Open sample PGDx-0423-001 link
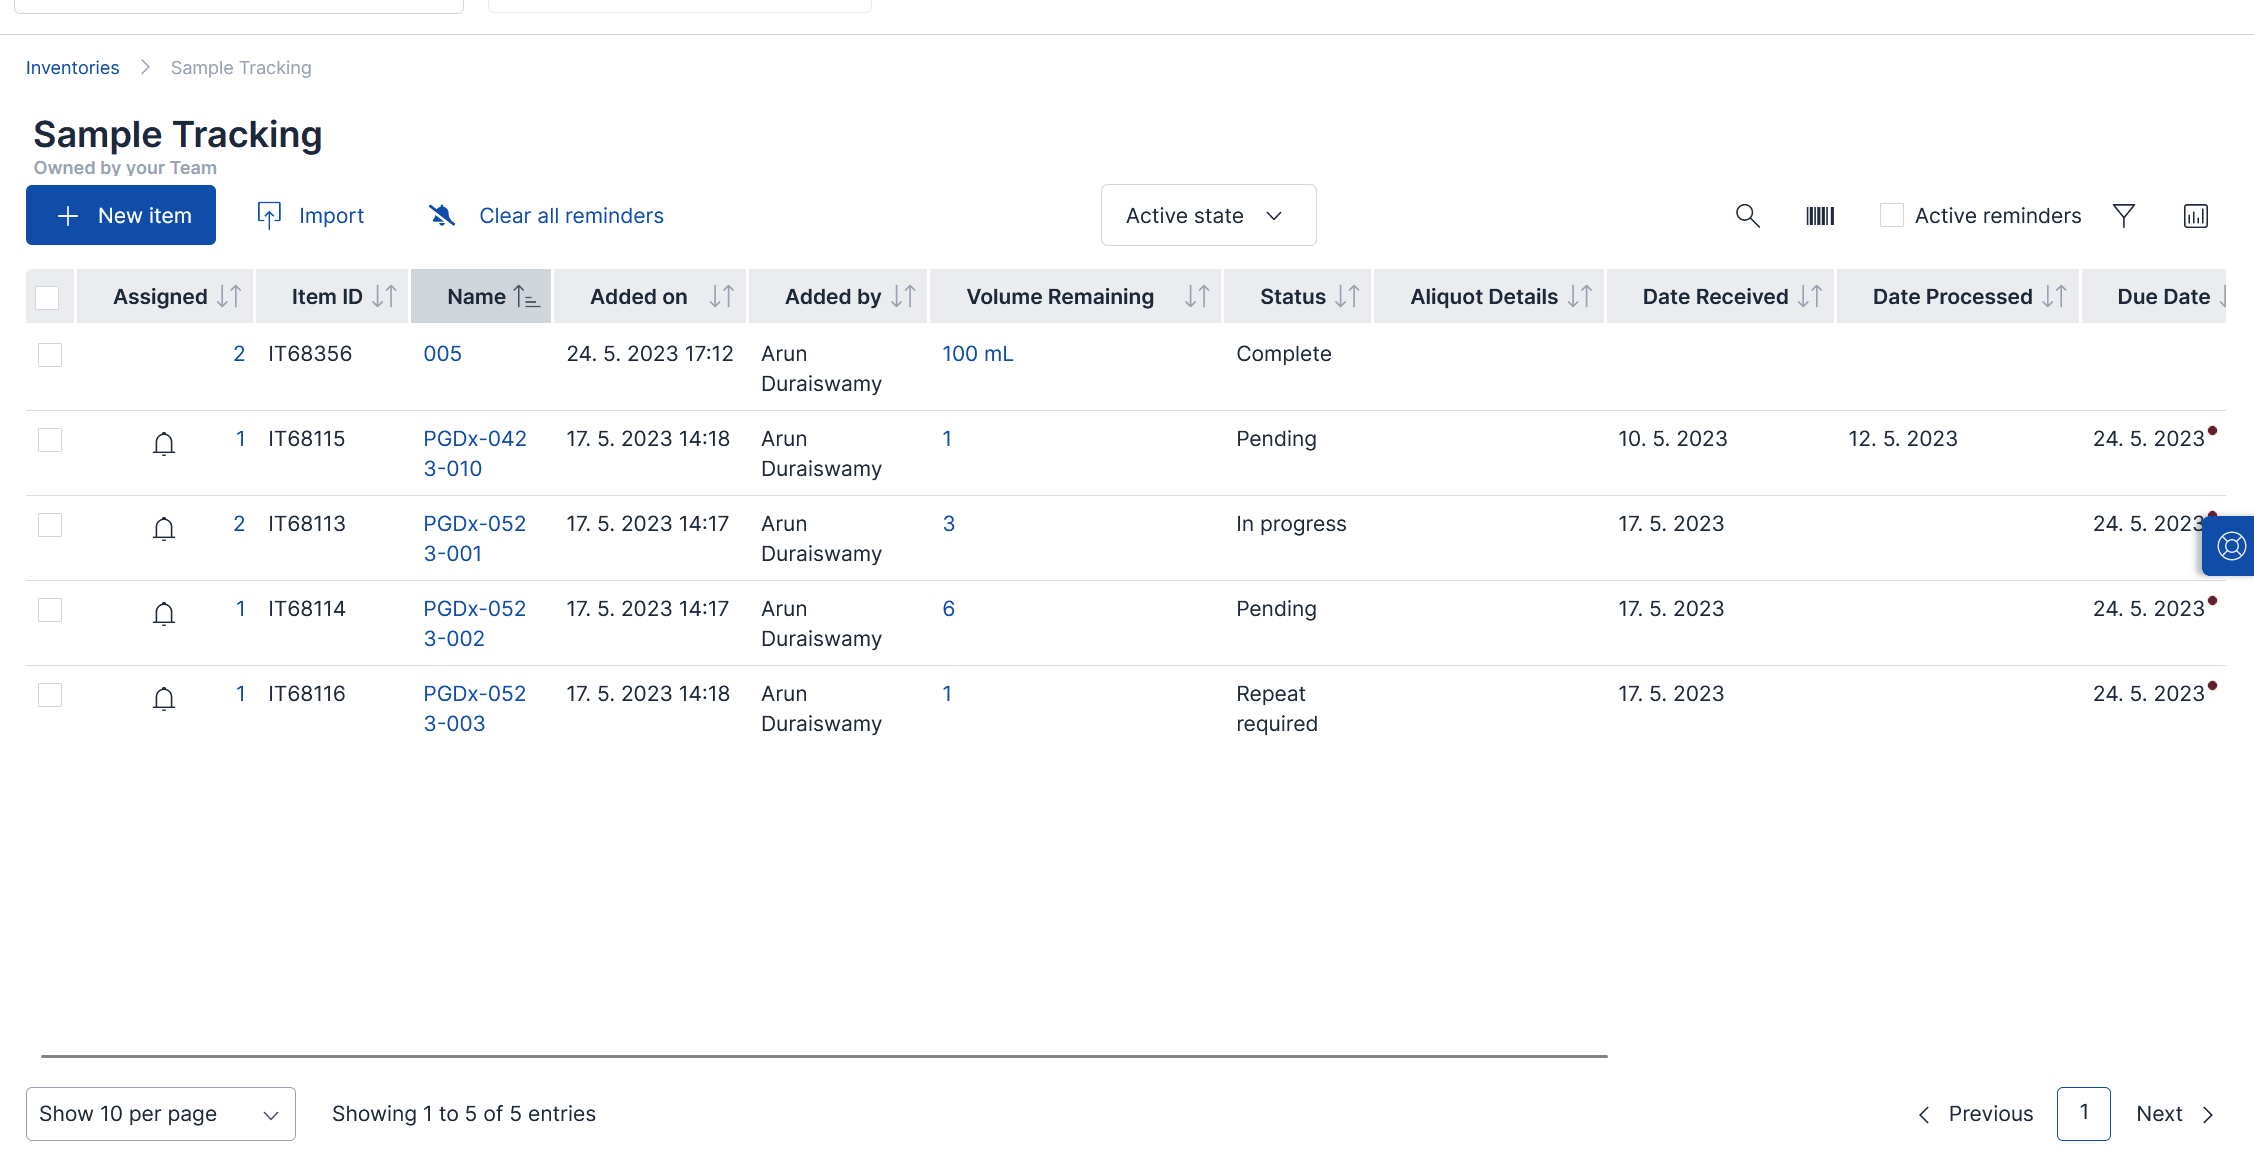 tap(473, 537)
